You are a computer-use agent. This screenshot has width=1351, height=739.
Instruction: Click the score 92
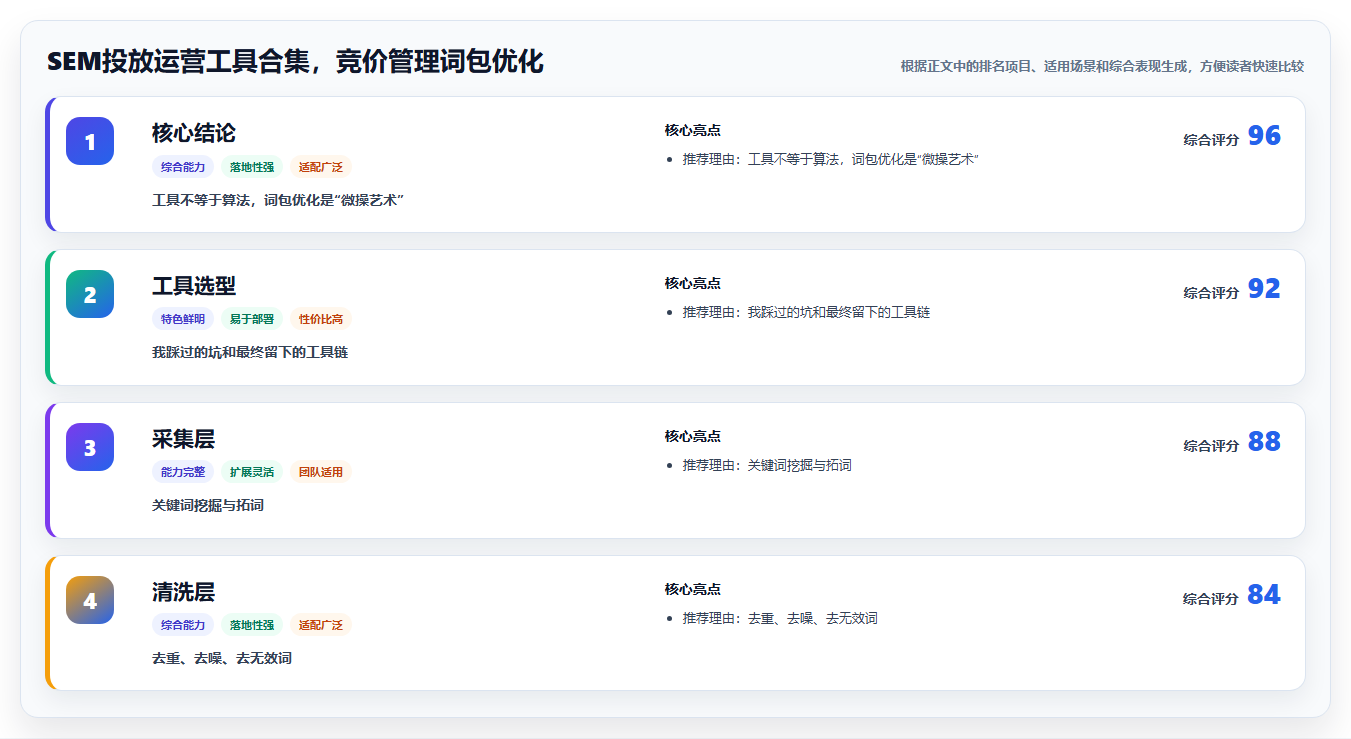point(1264,289)
